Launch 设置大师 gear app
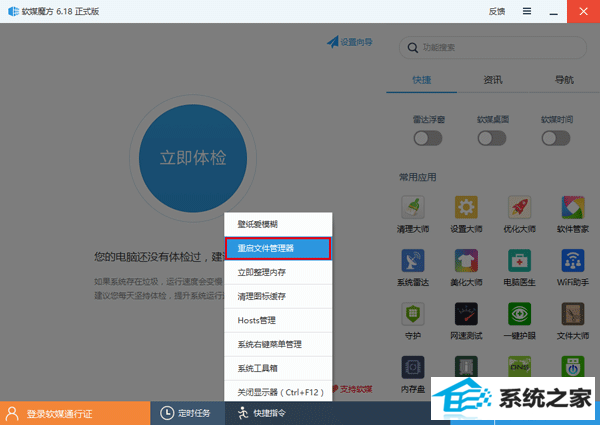Image resolution: width=600 pixels, height=425 pixels. (466, 207)
